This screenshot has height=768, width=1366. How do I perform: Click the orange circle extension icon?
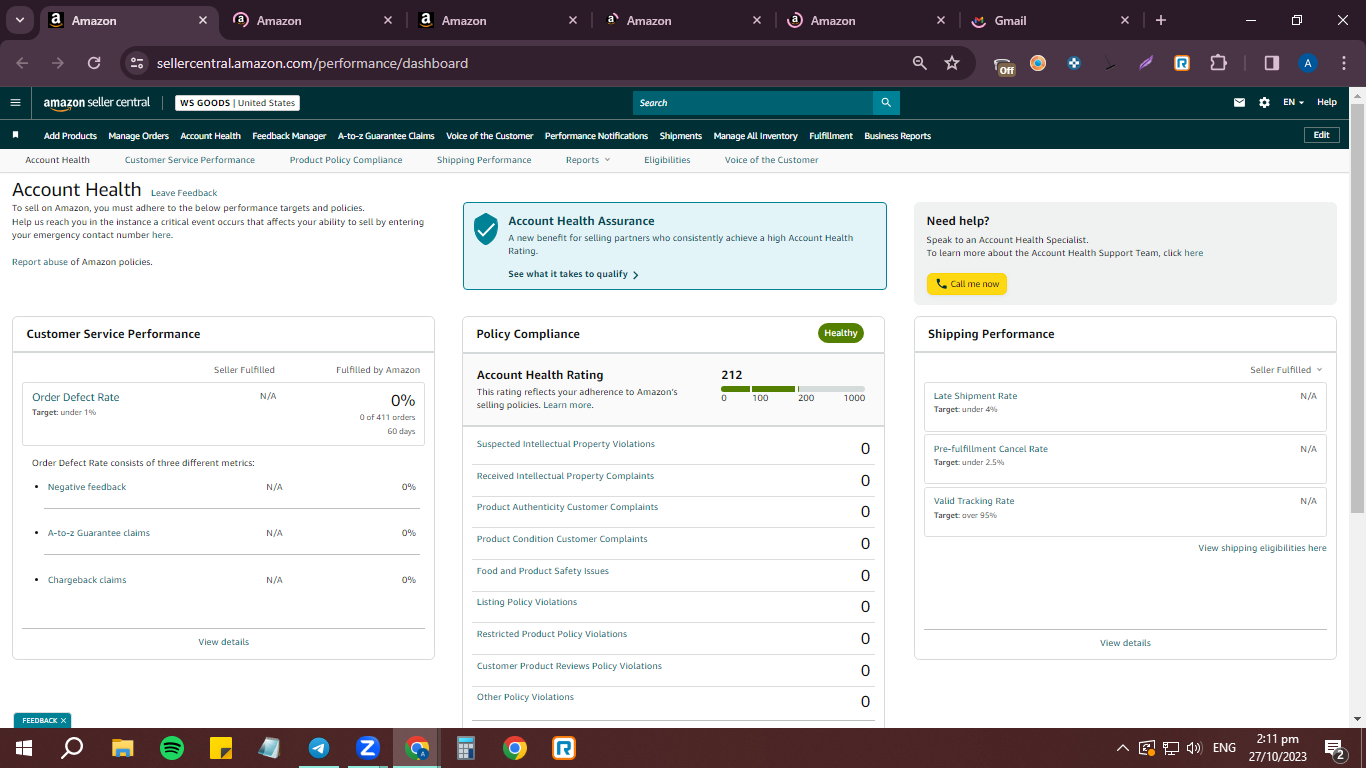pos(1038,63)
